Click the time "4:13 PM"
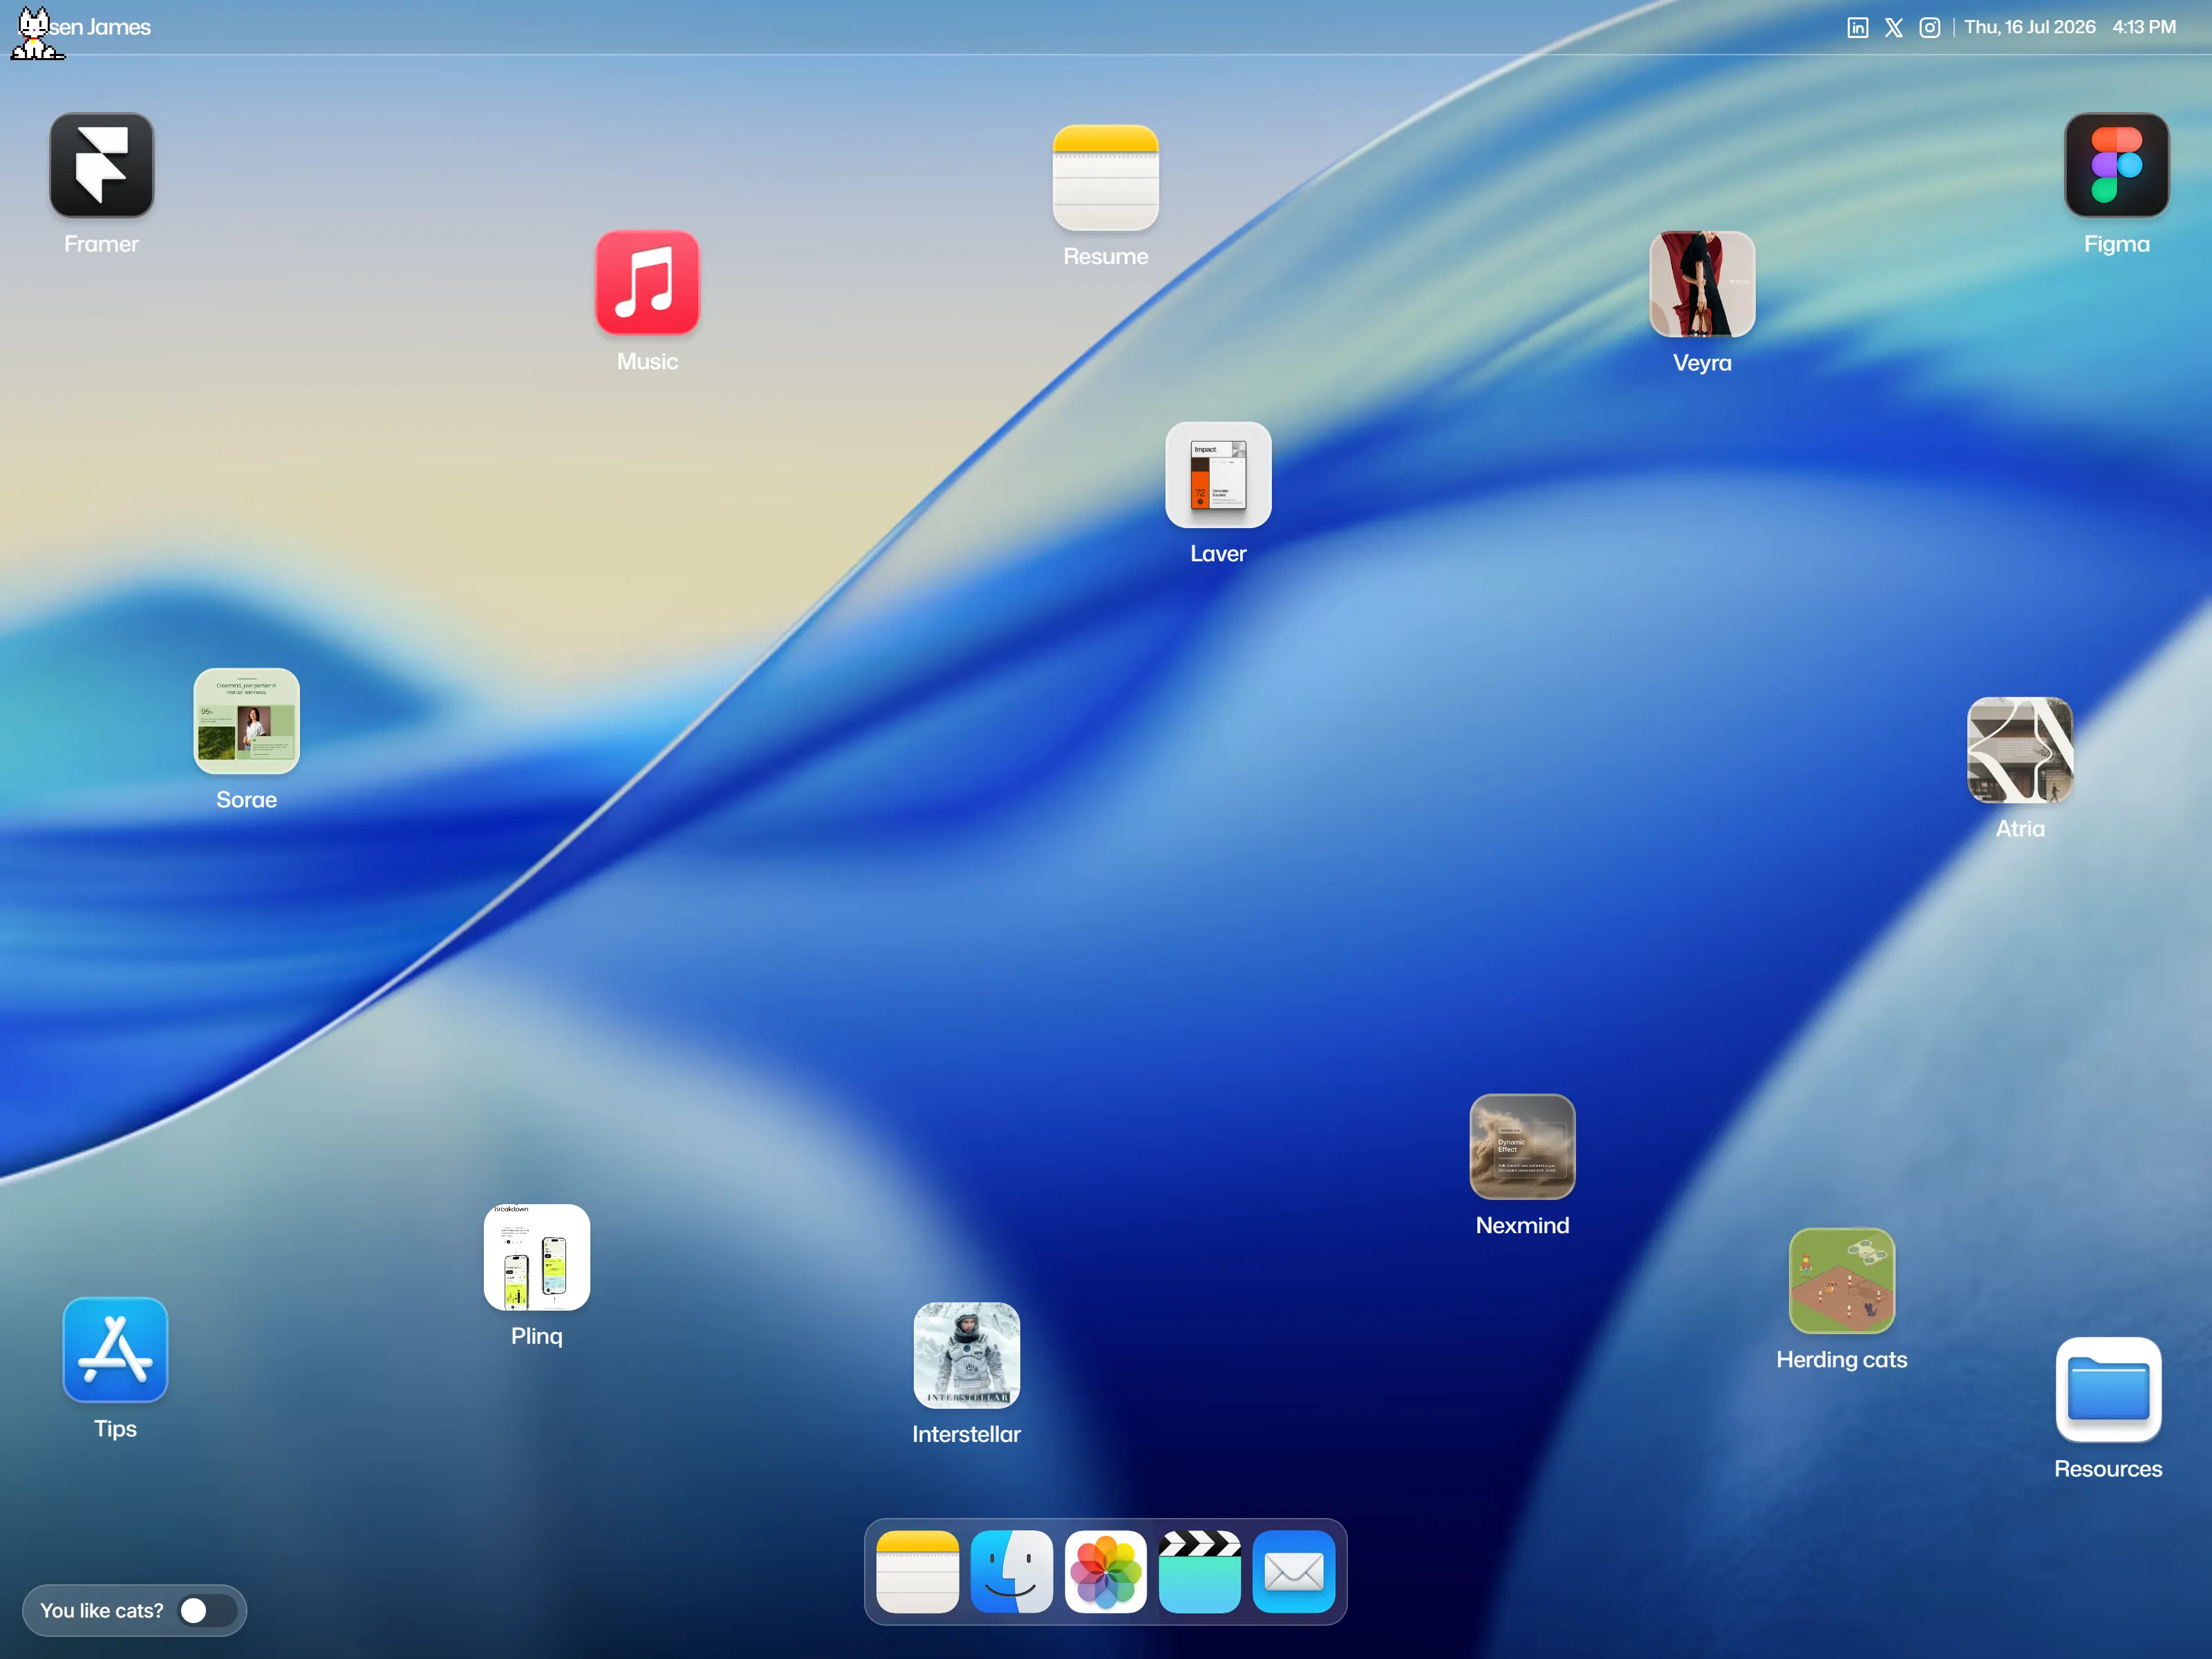Screen dimensions: 2212x1659 (2144, 27)
